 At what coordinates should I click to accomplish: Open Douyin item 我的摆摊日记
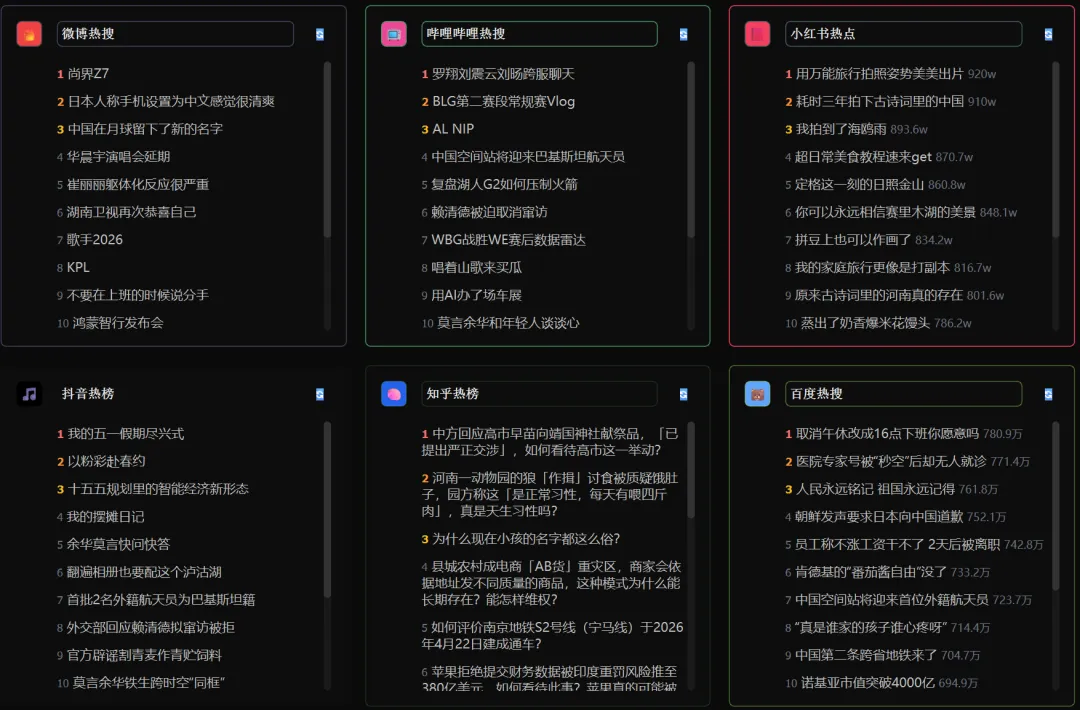click(105, 516)
